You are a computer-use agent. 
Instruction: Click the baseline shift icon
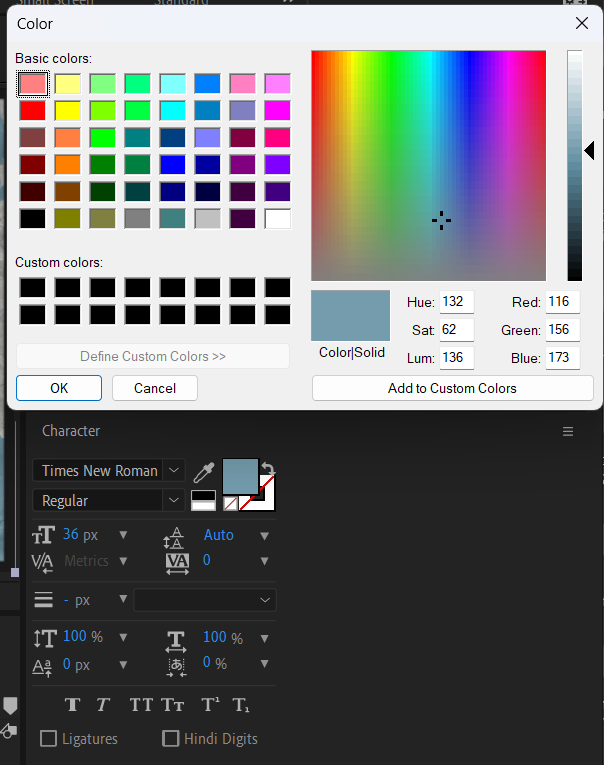42,667
